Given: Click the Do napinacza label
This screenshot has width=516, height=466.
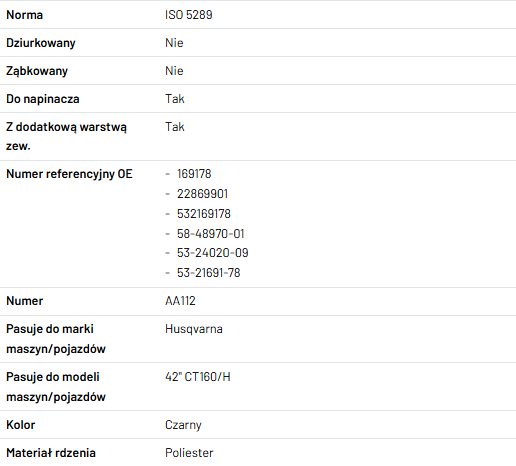Looking at the screenshot, I should (x=43, y=99).
